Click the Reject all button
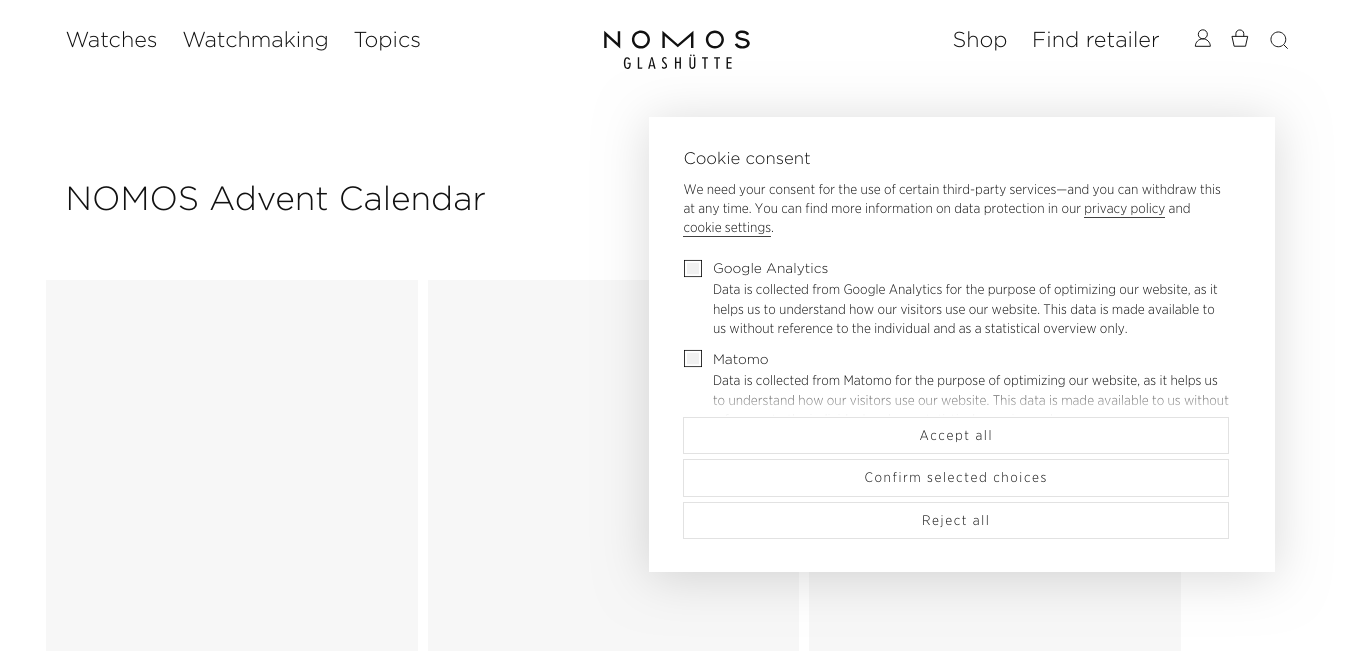 coord(956,520)
